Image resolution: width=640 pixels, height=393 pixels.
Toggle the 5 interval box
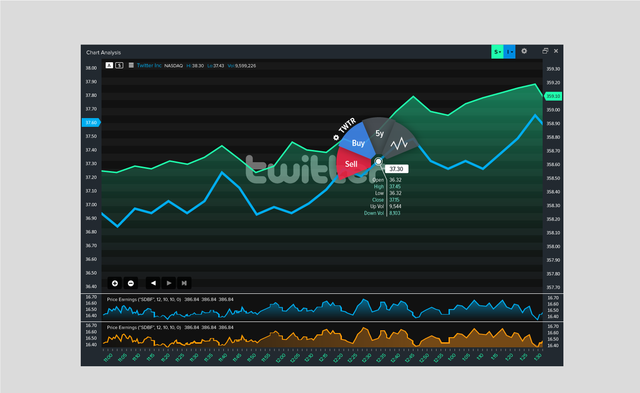pyautogui.click(x=119, y=65)
